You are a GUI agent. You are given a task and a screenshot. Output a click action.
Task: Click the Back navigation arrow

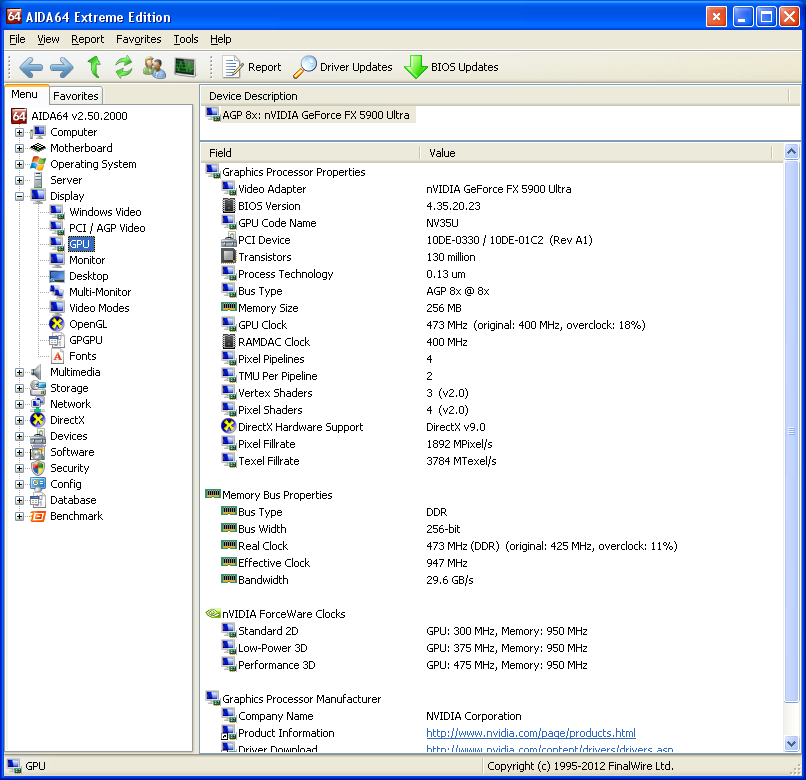click(x=31, y=67)
